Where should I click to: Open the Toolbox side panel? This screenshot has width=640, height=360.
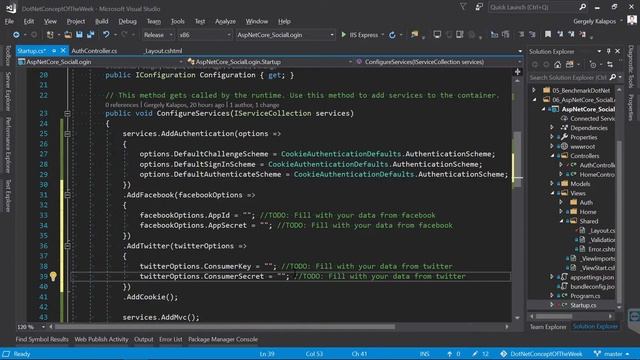click(8, 56)
